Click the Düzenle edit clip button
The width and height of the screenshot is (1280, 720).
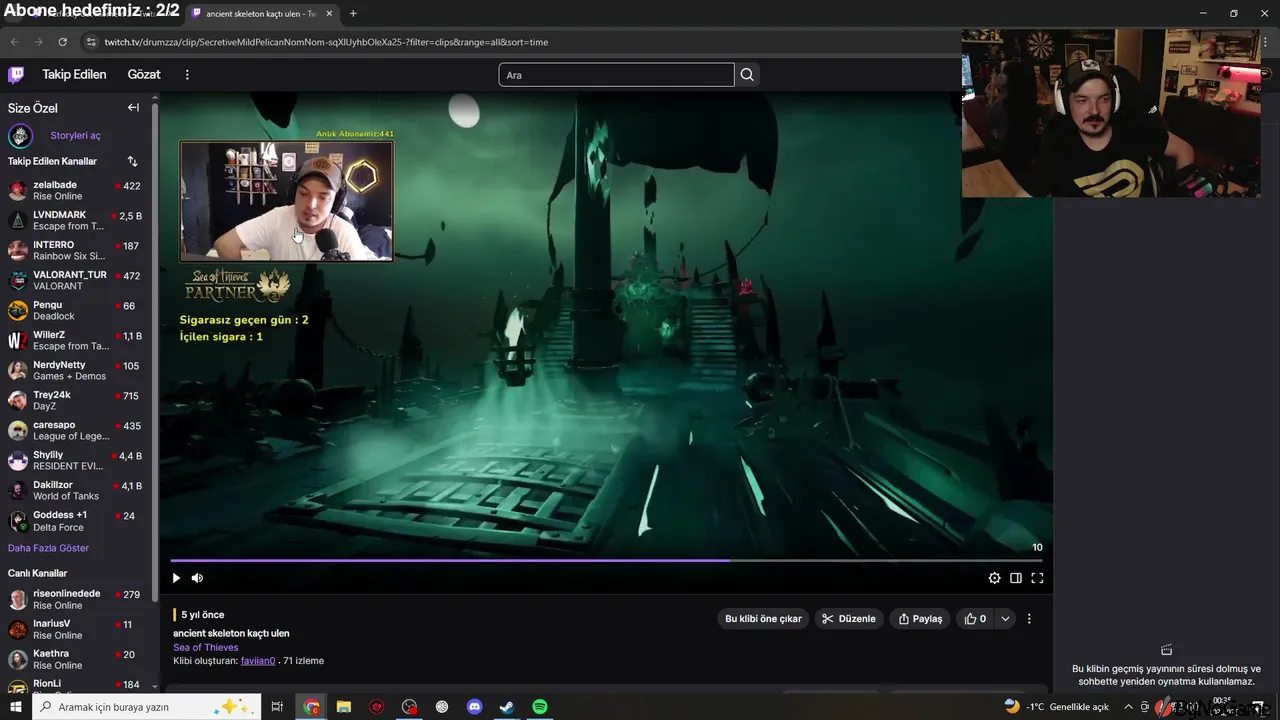coord(848,619)
